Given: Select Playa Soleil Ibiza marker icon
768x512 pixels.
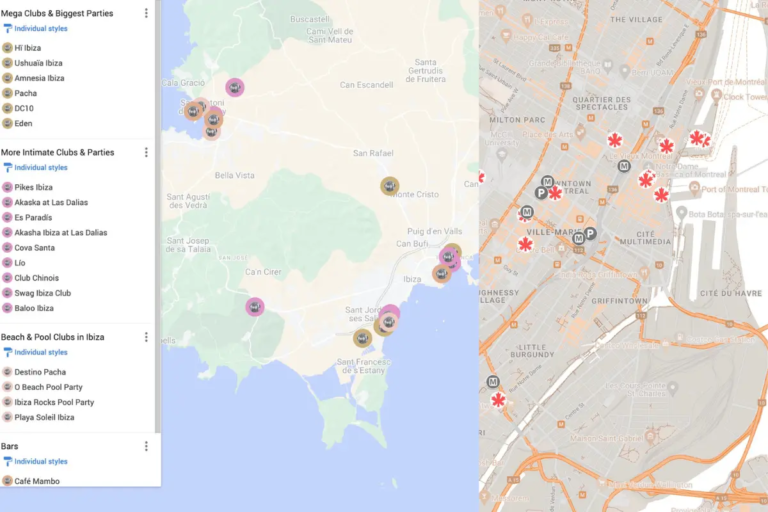Looking at the screenshot, I should coord(7,417).
